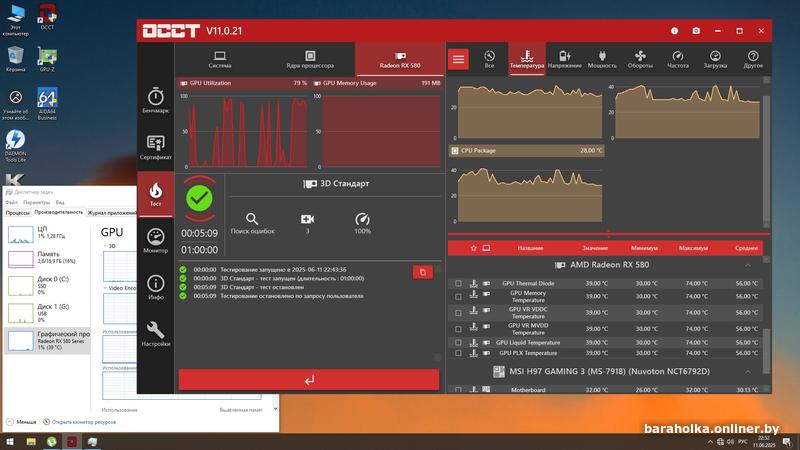800x450 pixels.
Task: Open DAEMON Tools Lite desktop icon
Action: [15, 146]
